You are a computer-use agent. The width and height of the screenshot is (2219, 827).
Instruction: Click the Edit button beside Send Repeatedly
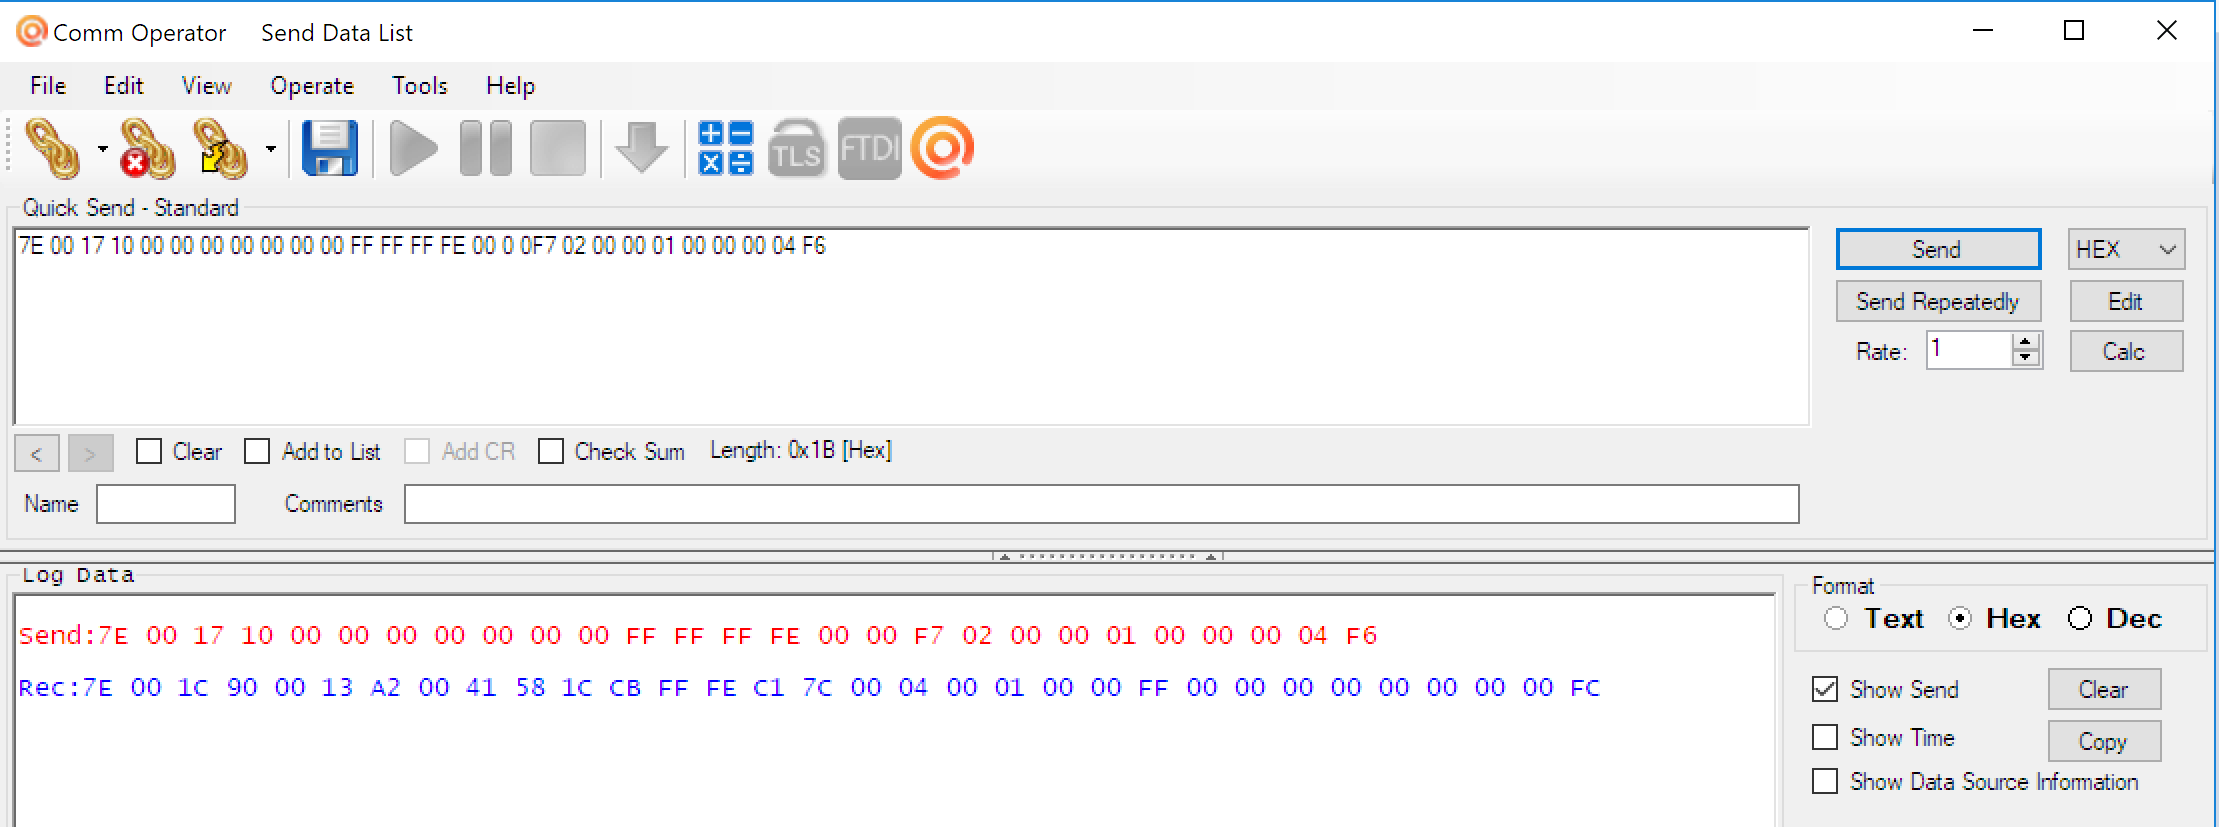coord(2126,301)
